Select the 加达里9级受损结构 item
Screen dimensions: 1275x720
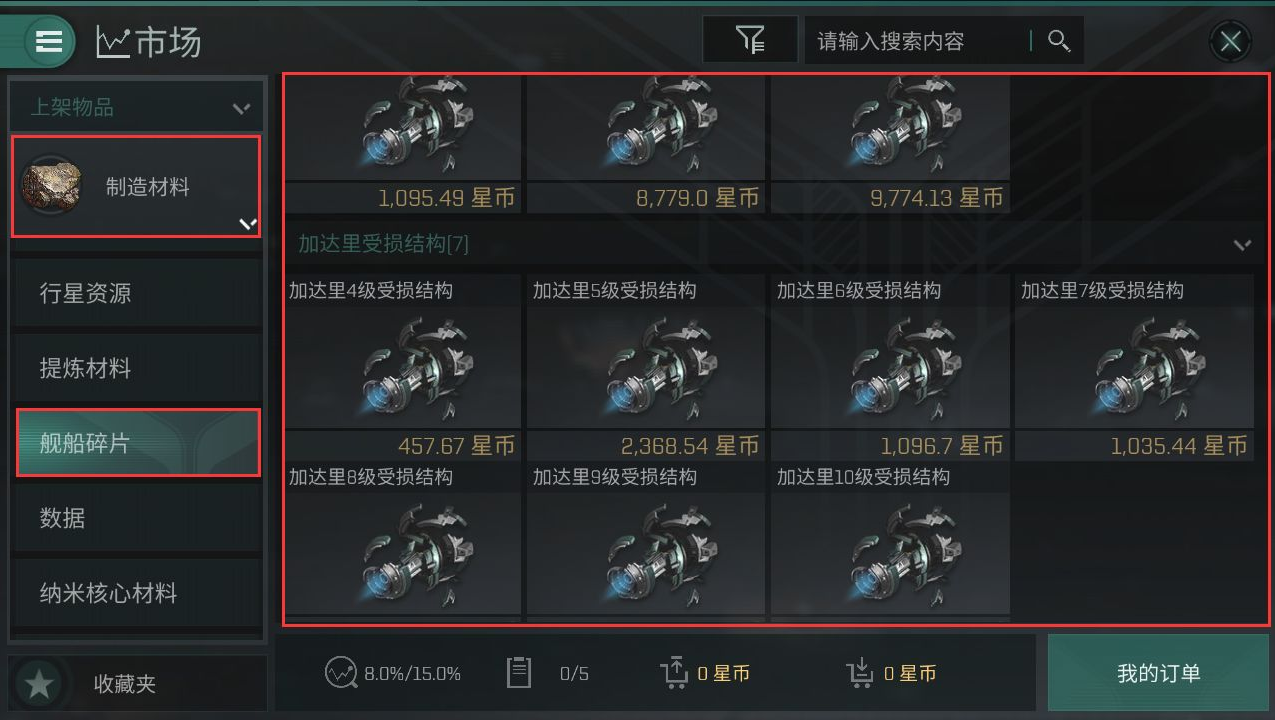[646, 542]
